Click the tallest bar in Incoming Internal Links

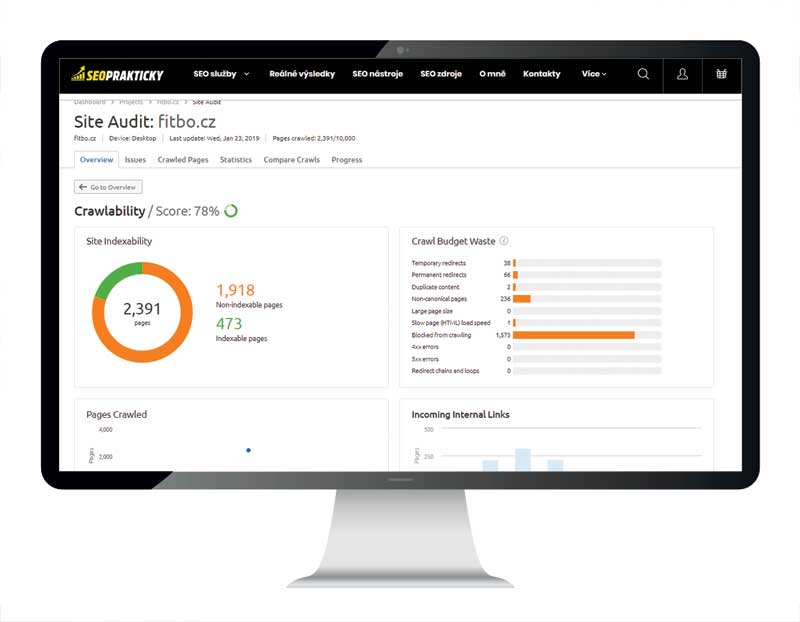[x=523, y=459]
